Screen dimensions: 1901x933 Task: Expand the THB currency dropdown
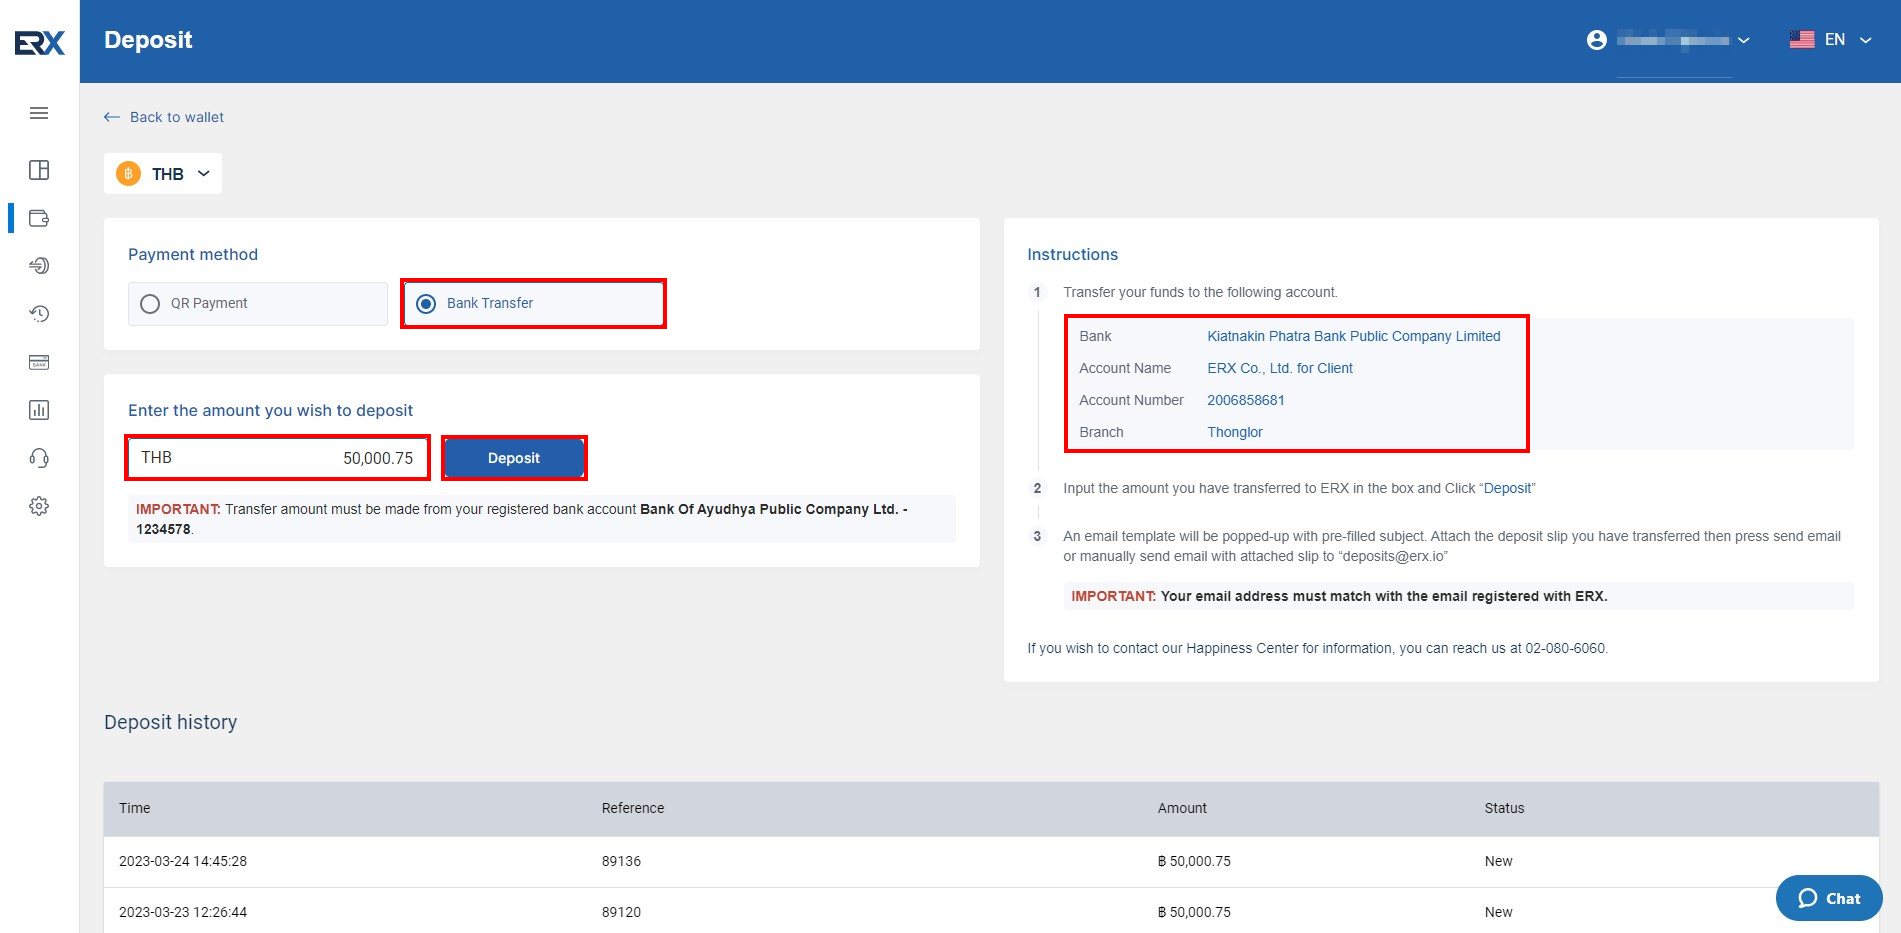(163, 174)
